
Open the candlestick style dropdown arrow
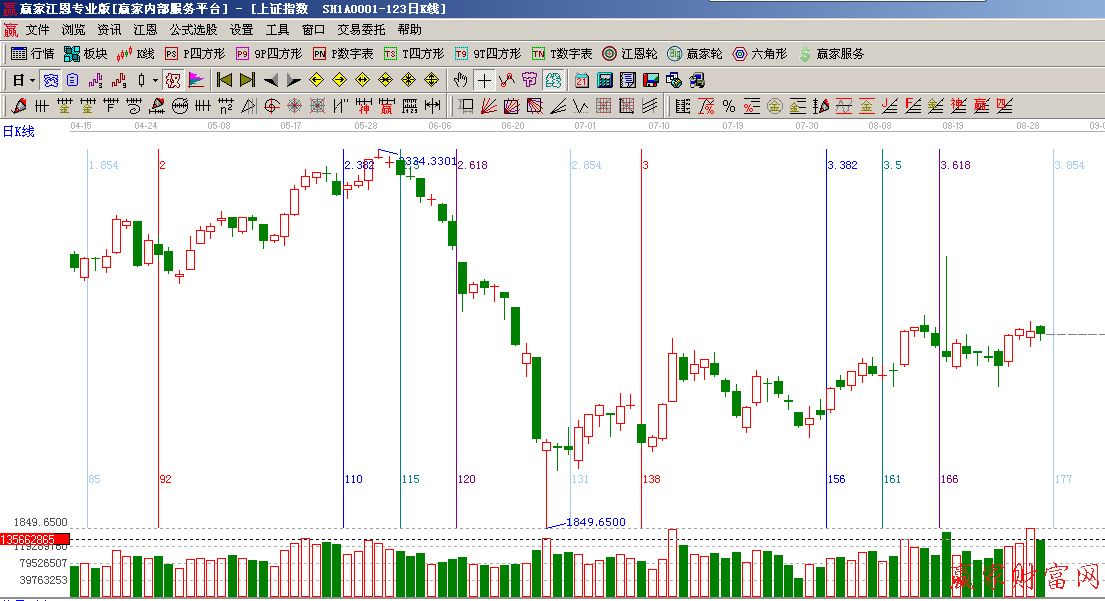pyautogui.click(x=154, y=80)
